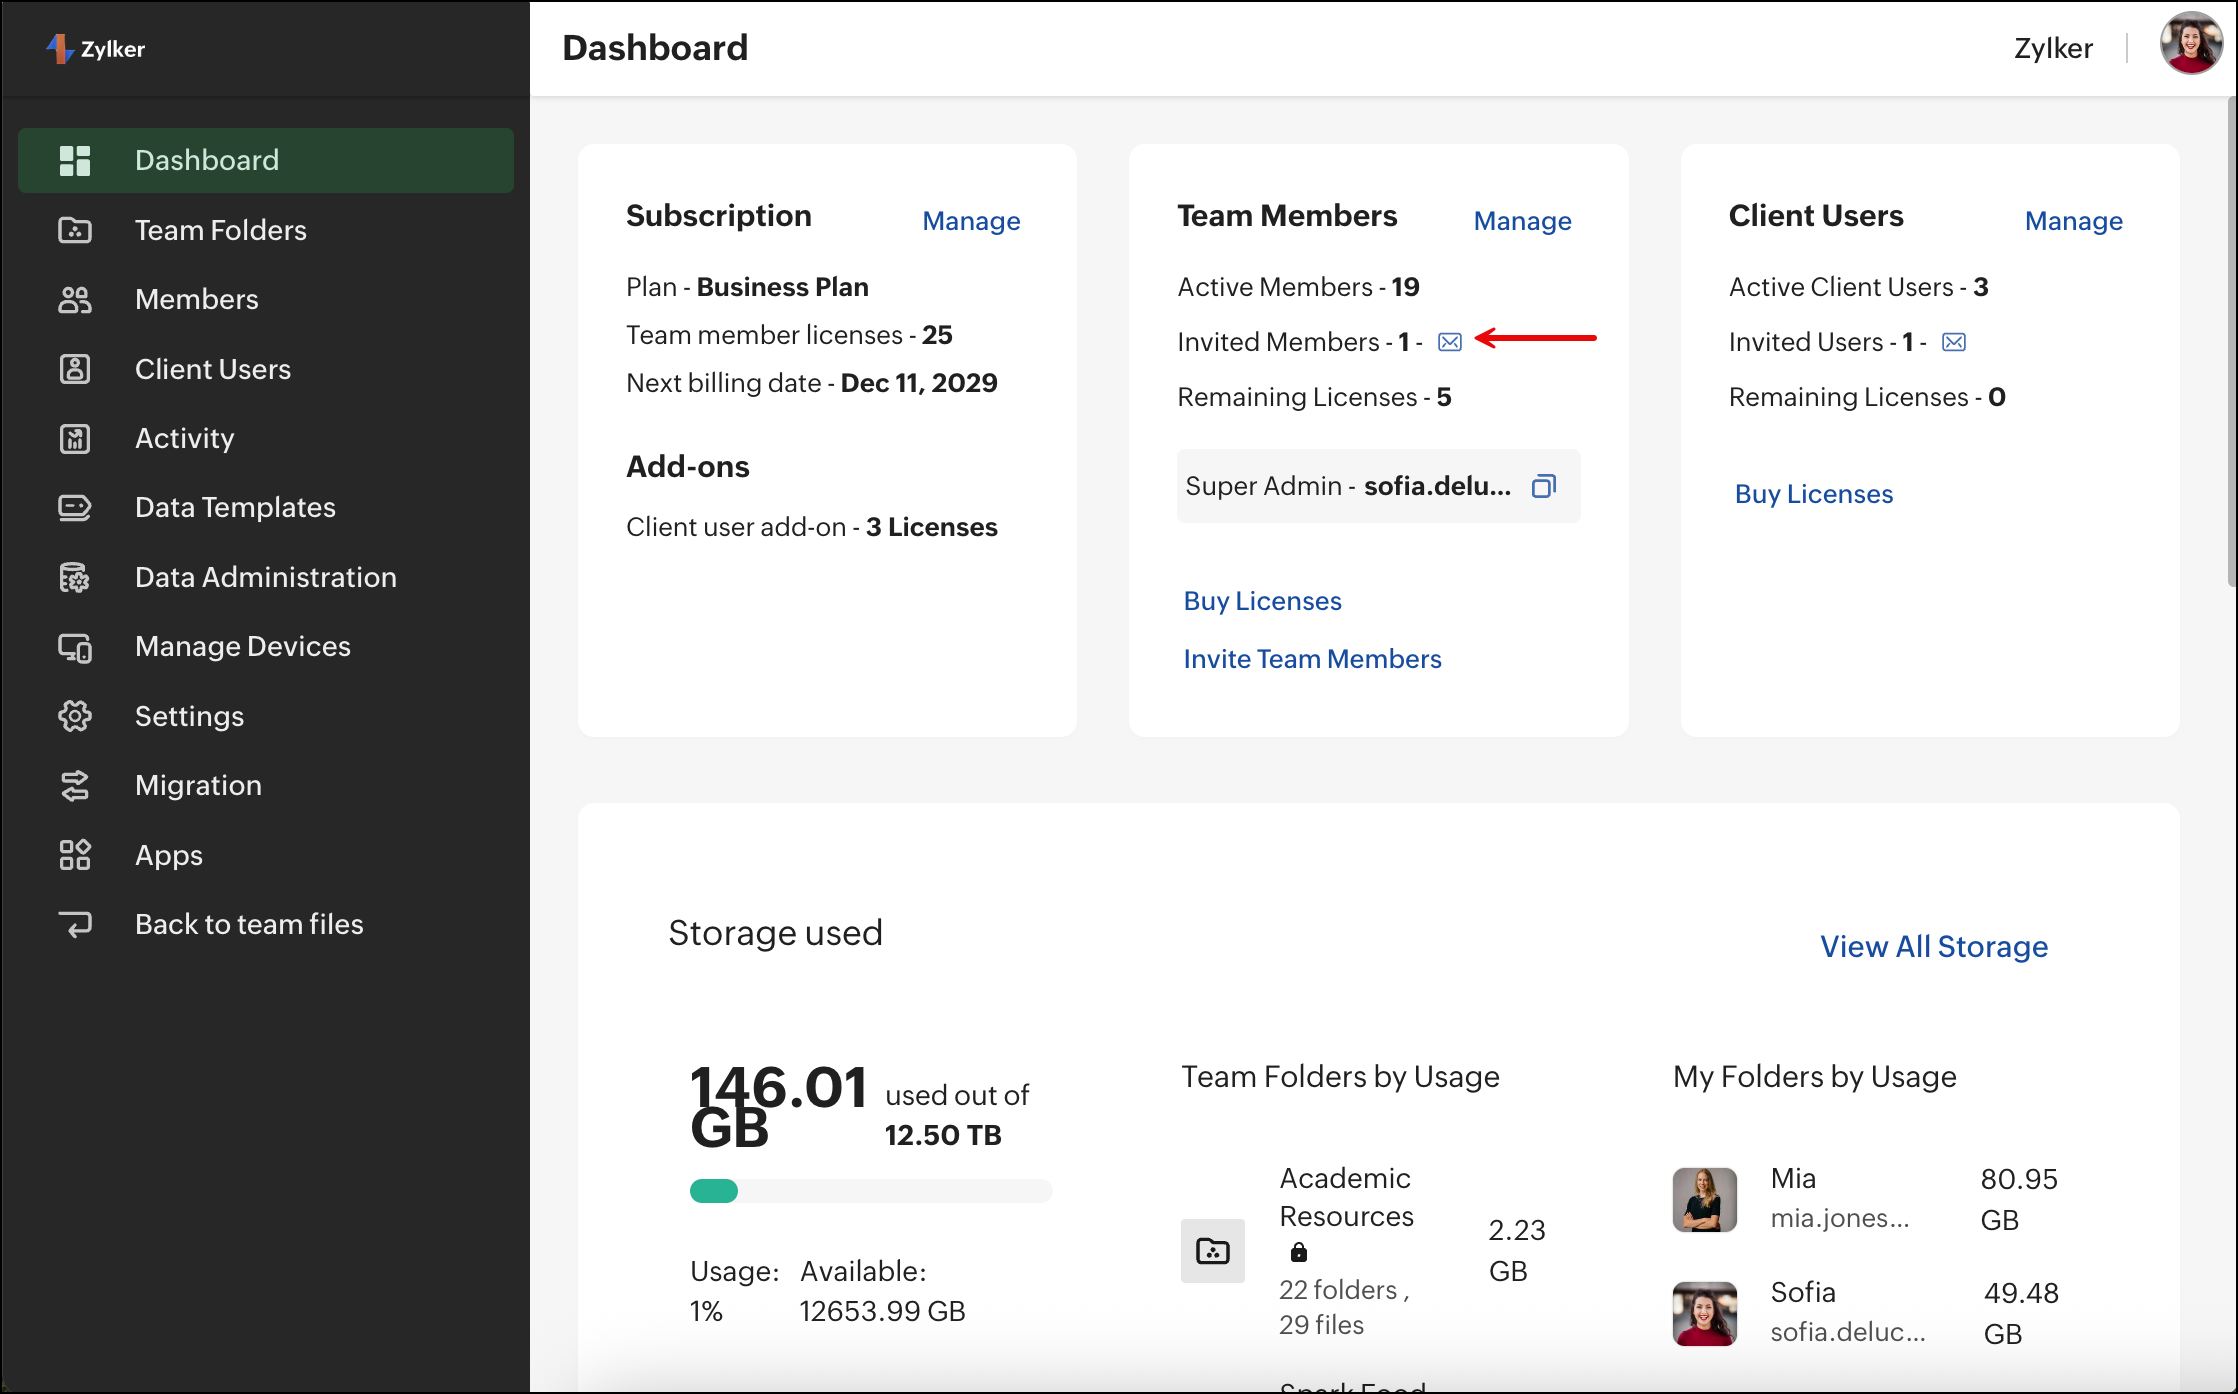Go to Members in sidebar

pyautogui.click(x=196, y=299)
